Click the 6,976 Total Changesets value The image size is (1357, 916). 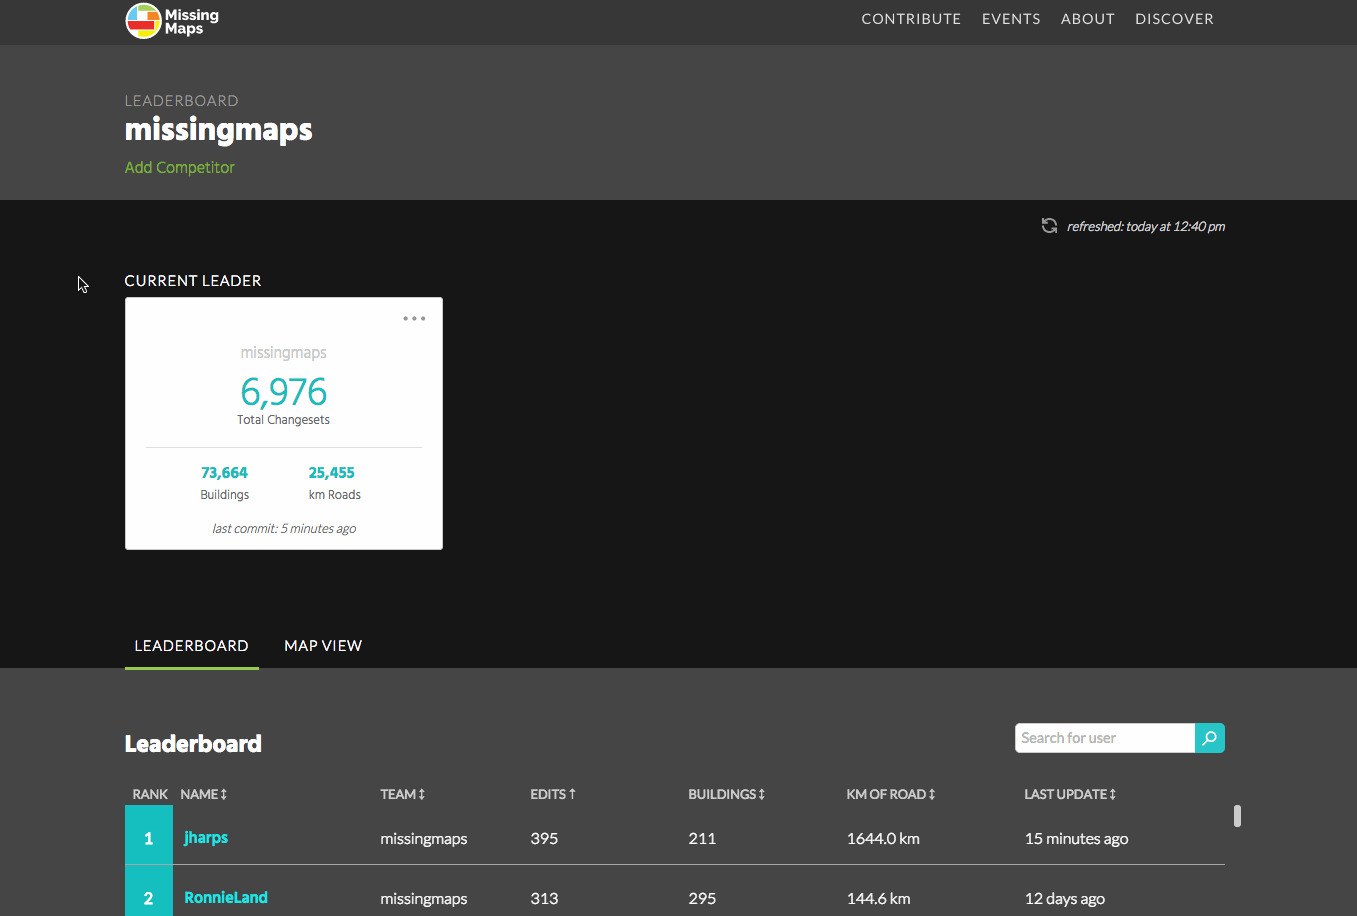click(284, 392)
